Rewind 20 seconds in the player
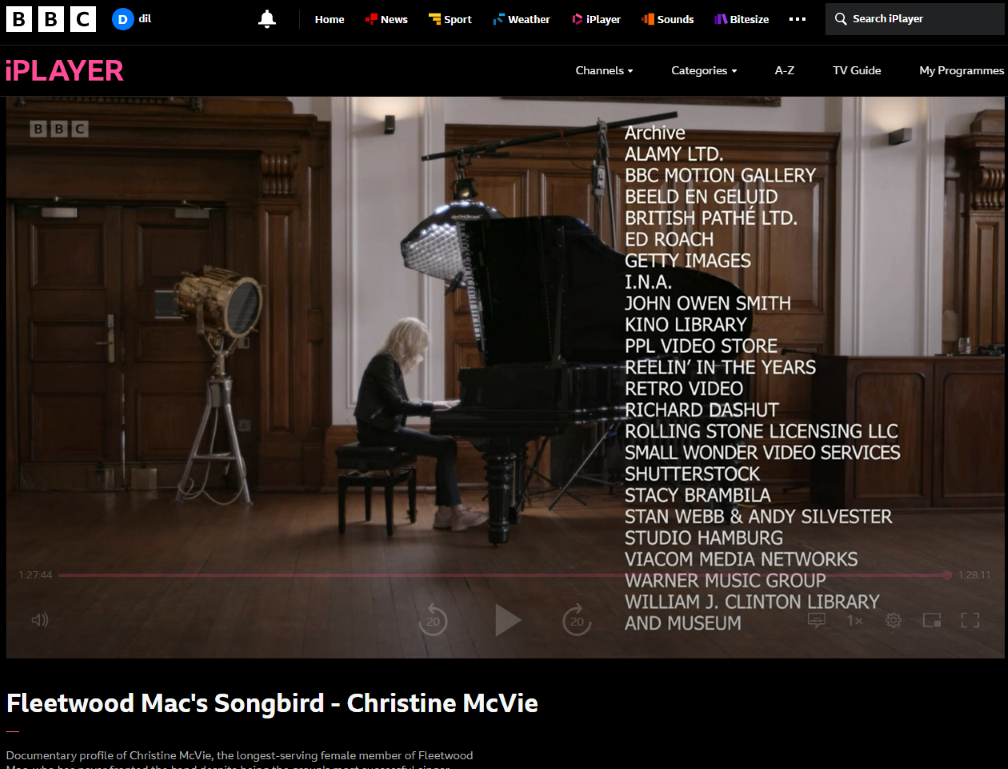This screenshot has height=769, width=1008. 433,620
